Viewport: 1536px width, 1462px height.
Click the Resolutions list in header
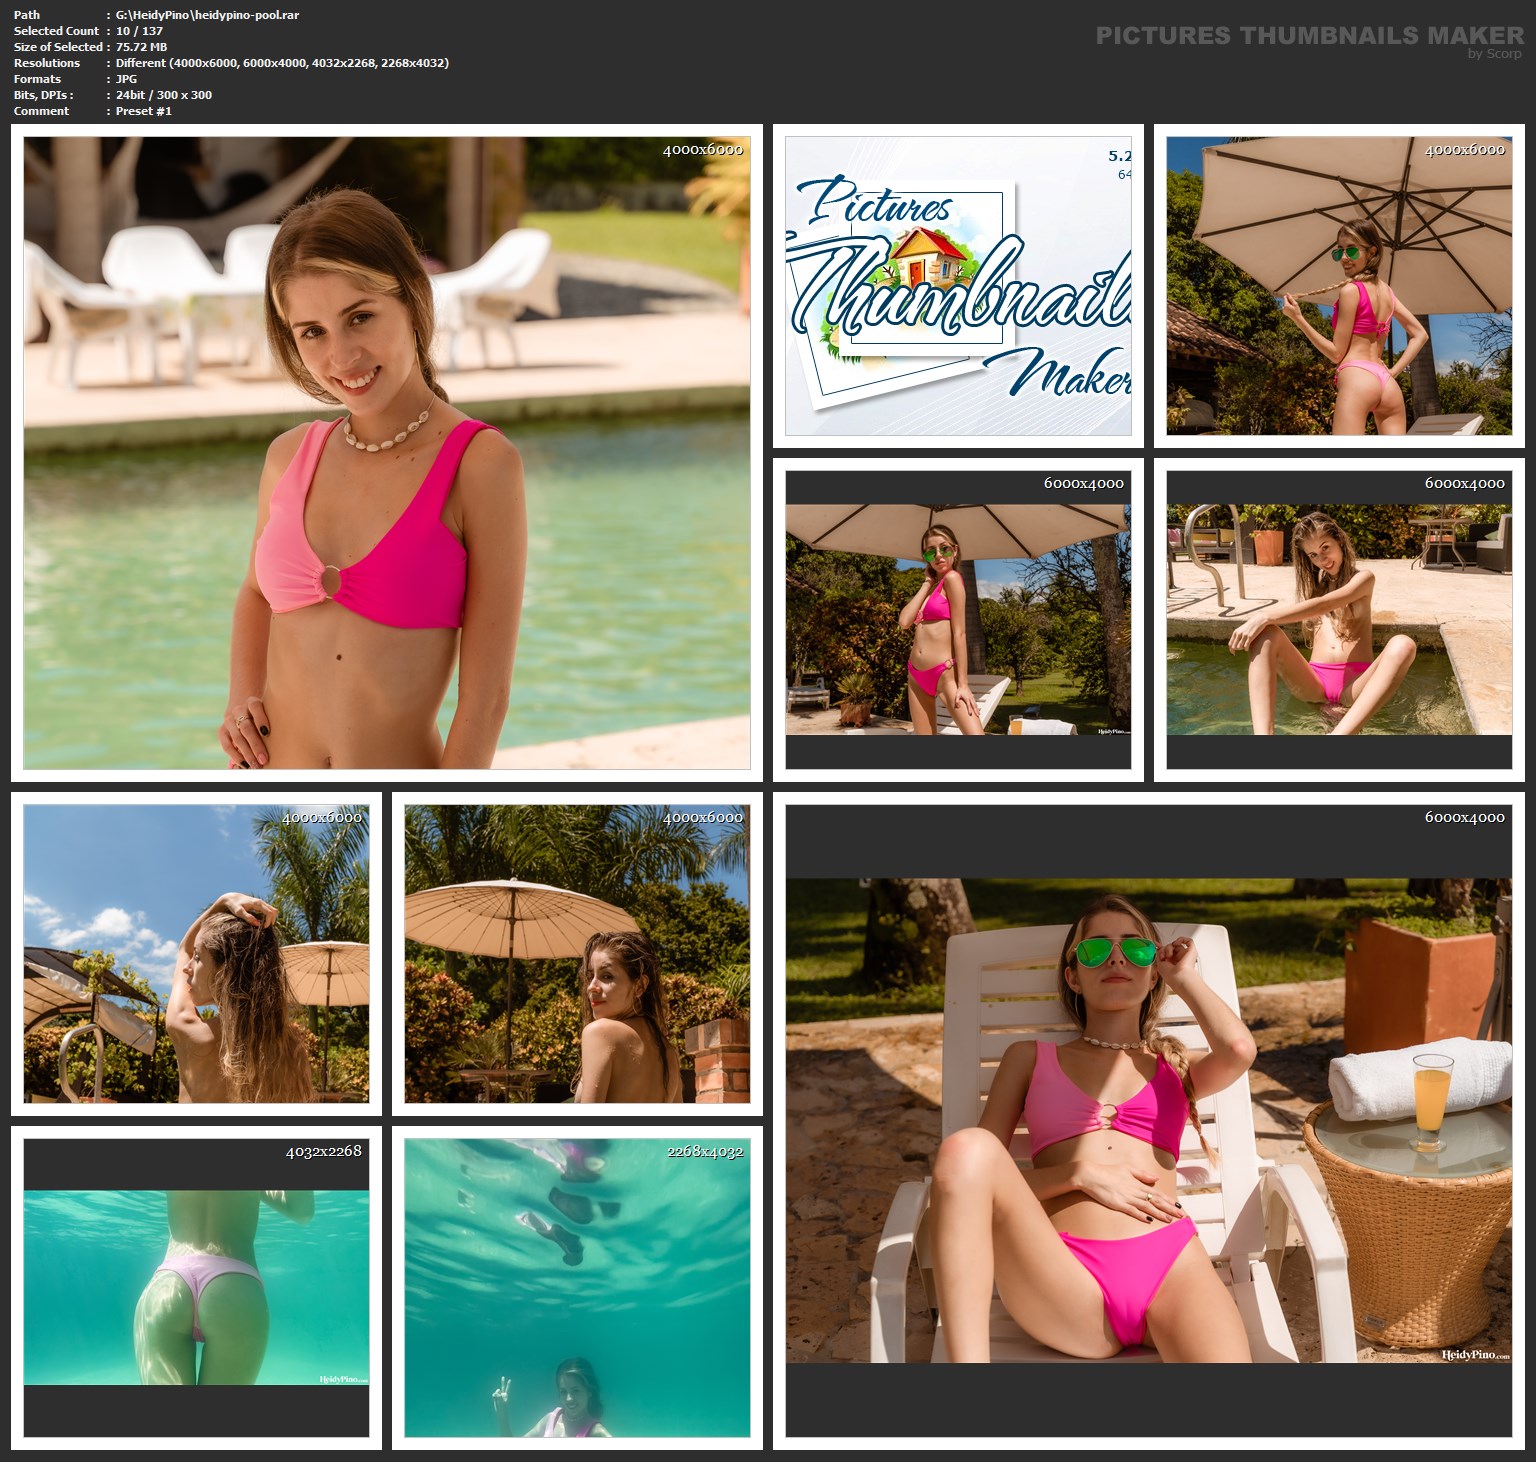[x=282, y=63]
